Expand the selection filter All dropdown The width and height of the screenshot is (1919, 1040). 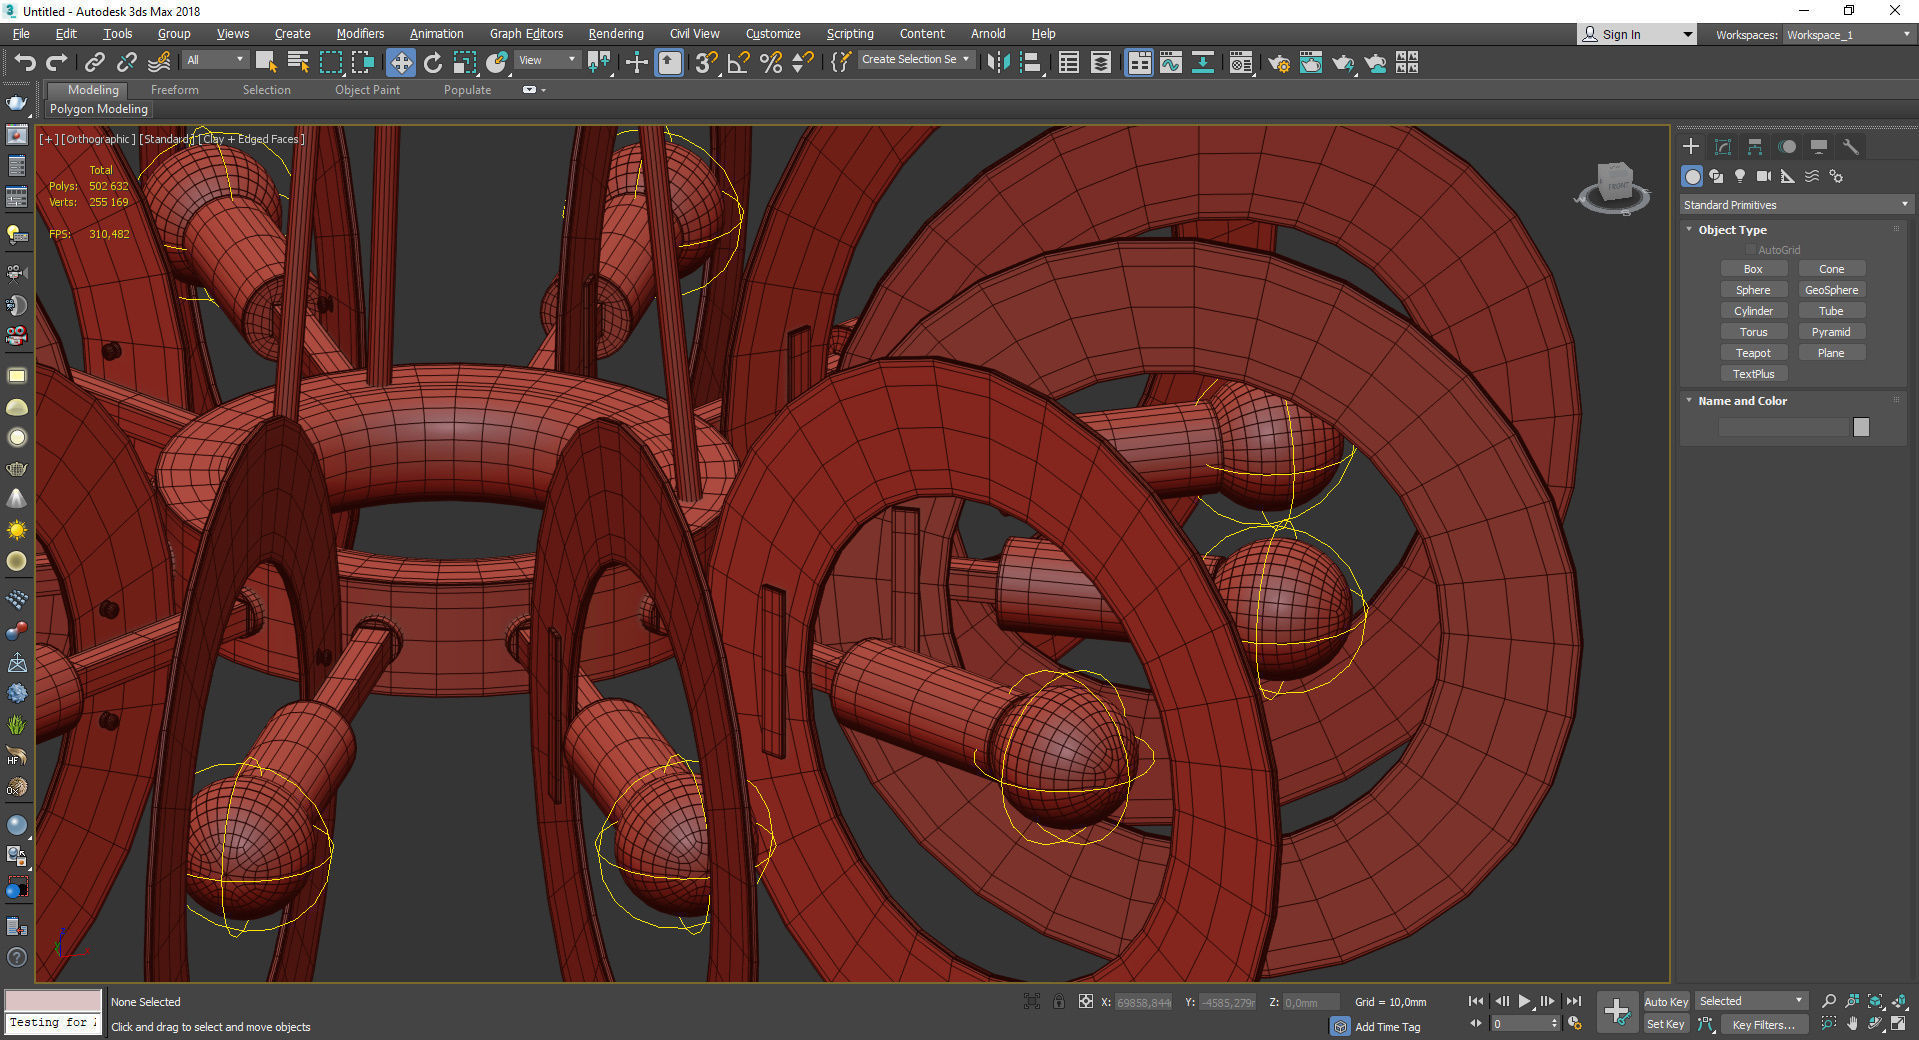click(215, 60)
